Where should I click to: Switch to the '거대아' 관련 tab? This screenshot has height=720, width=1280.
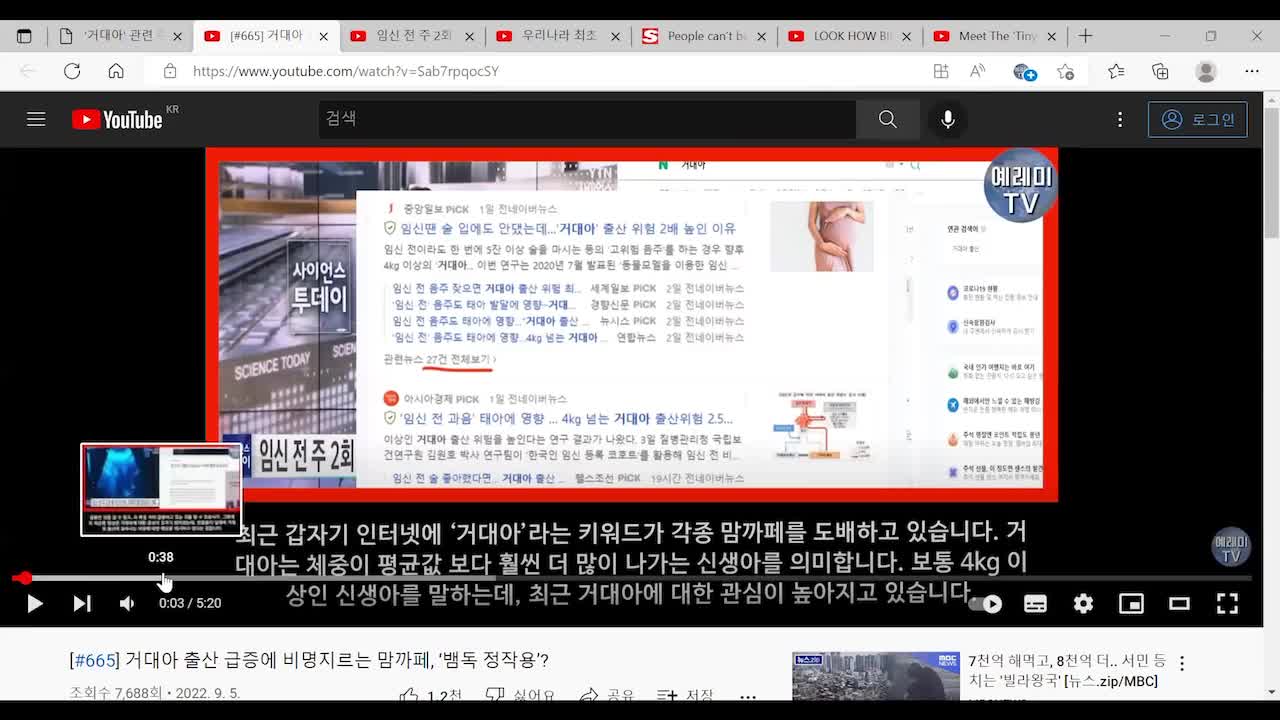[118, 36]
